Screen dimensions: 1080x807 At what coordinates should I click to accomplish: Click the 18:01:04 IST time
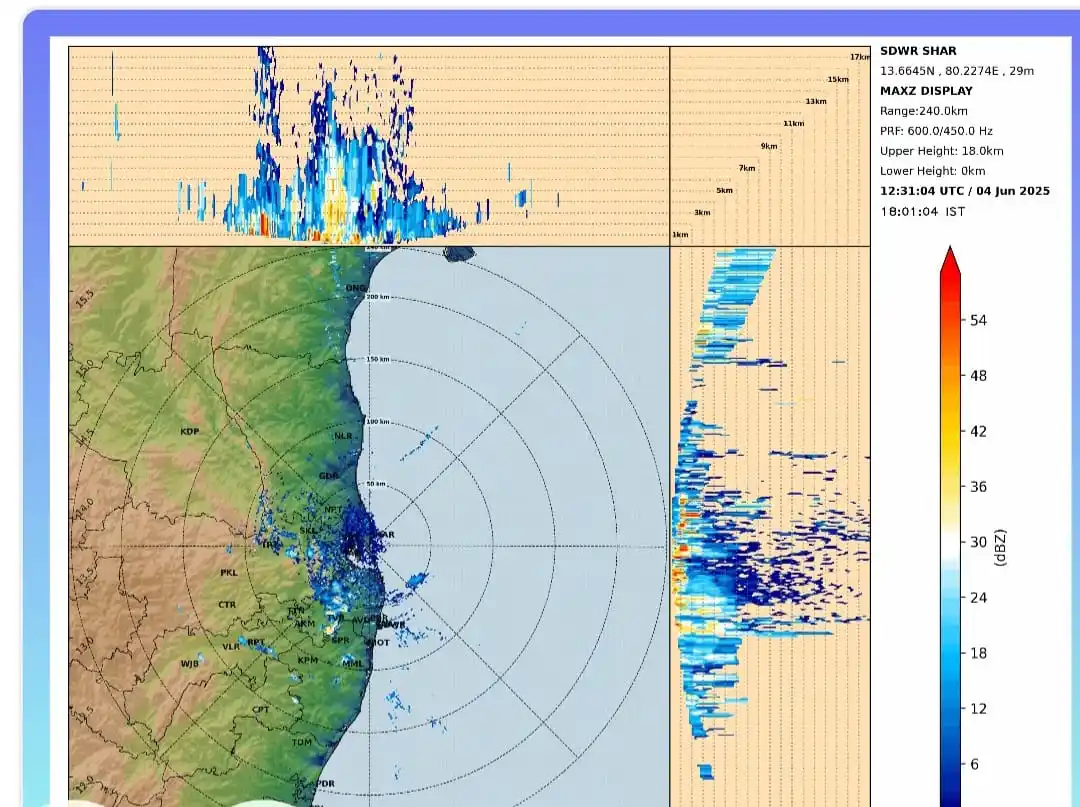click(x=922, y=211)
